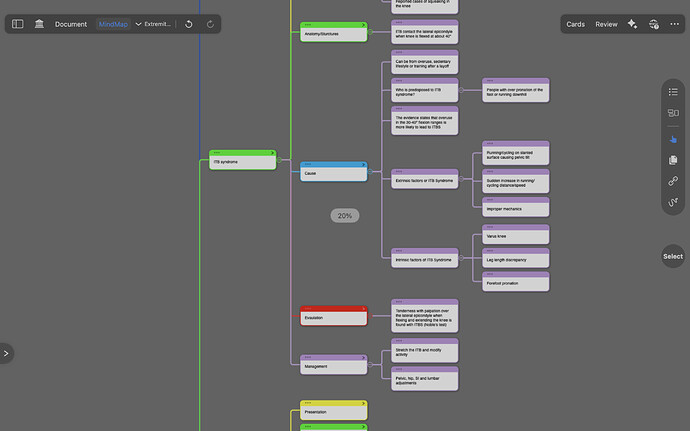Image resolution: width=690 pixels, height=431 pixels.
Task: Select the Tenderness with palpation card
Action: click(425, 316)
